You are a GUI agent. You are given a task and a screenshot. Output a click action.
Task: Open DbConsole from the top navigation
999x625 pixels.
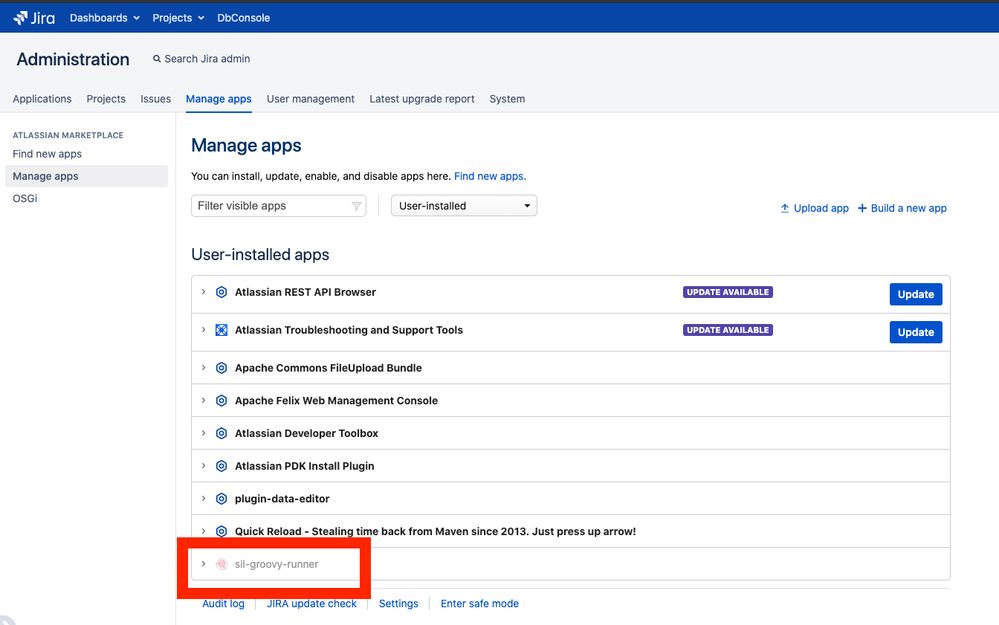tap(243, 18)
